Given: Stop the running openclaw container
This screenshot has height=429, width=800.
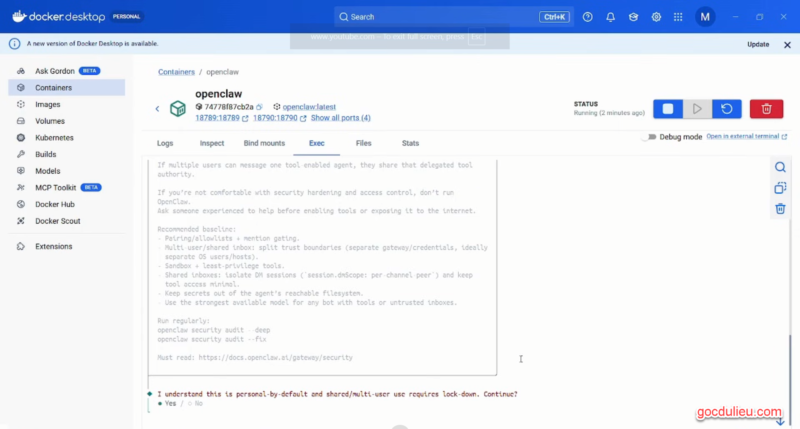Looking at the screenshot, I should pos(667,108).
